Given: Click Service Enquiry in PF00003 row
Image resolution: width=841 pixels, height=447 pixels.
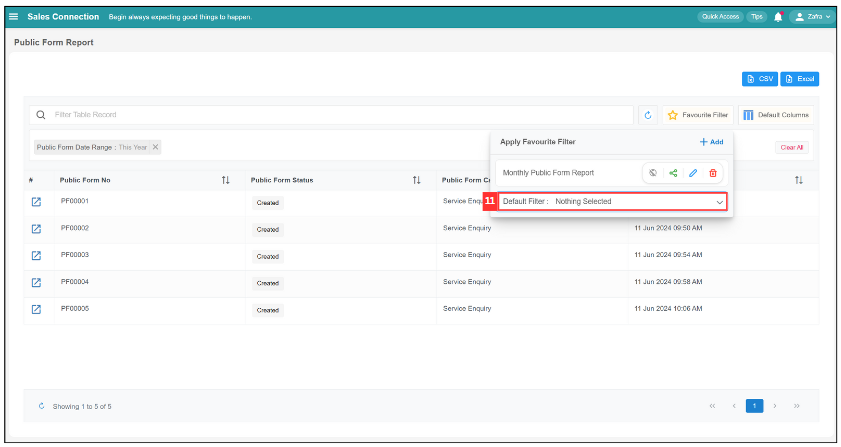Looking at the screenshot, I should [467, 254].
